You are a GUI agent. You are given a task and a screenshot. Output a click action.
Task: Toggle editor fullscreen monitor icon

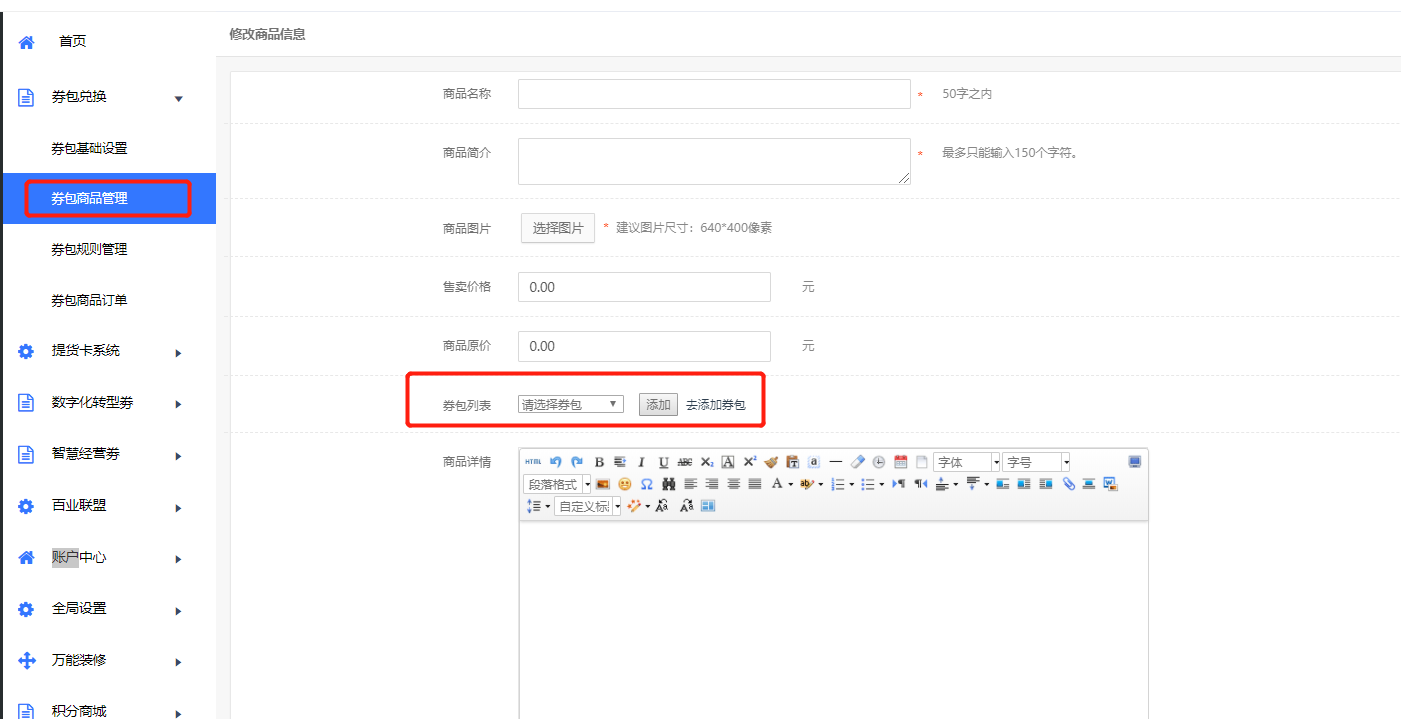1135,462
